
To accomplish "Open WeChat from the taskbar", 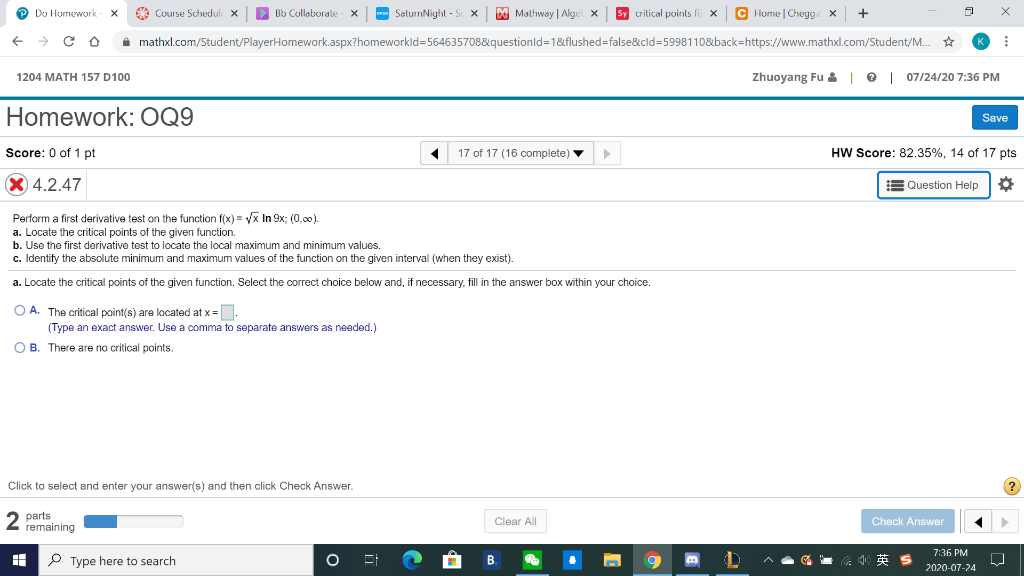I will point(530,560).
